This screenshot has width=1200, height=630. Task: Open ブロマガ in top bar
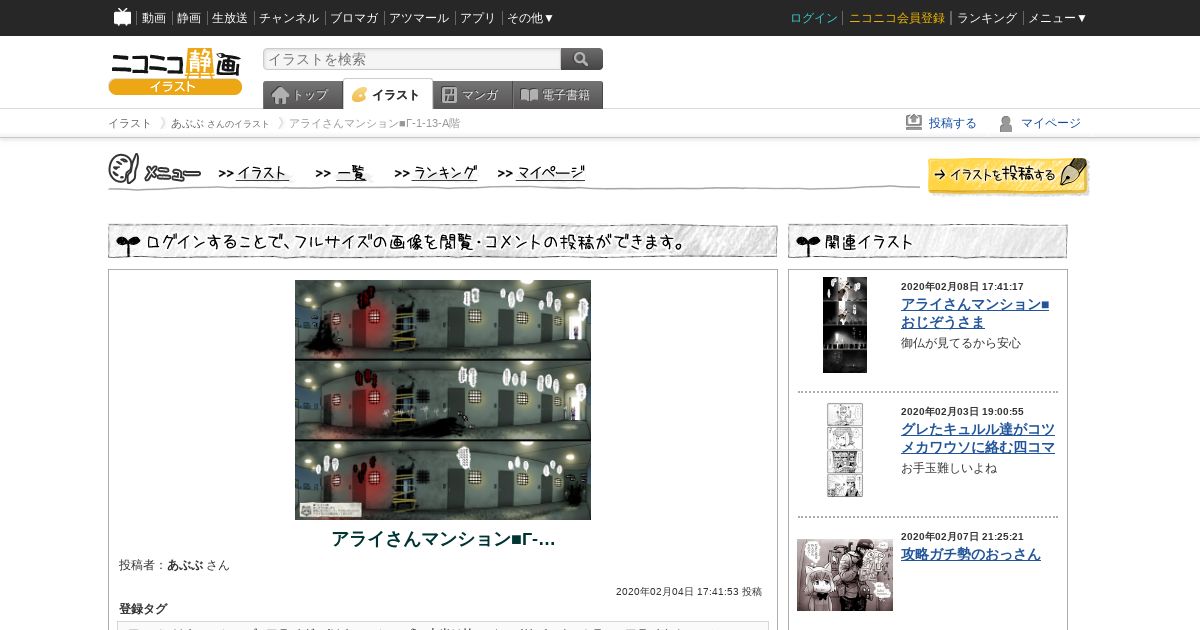pyautogui.click(x=354, y=18)
